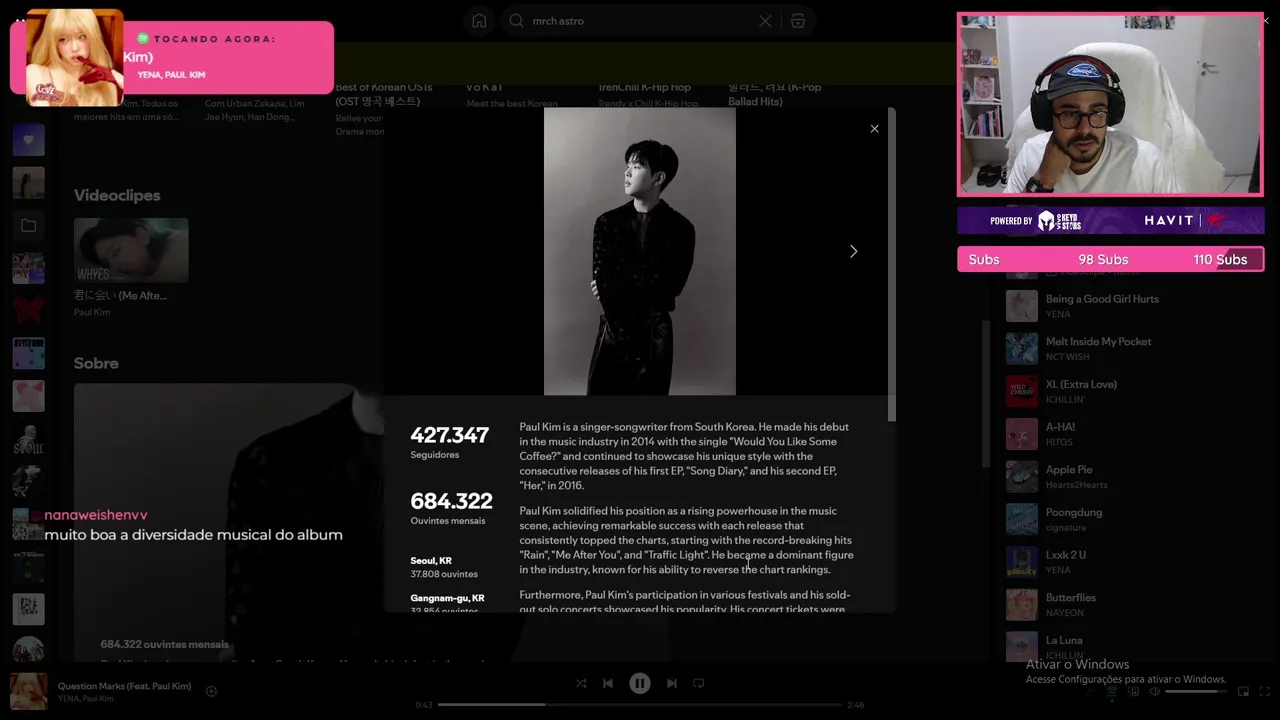Viewport: 1280px width, 720px height.
Task: Add Question Marks to Liked Songs
Action: (211, 691)
